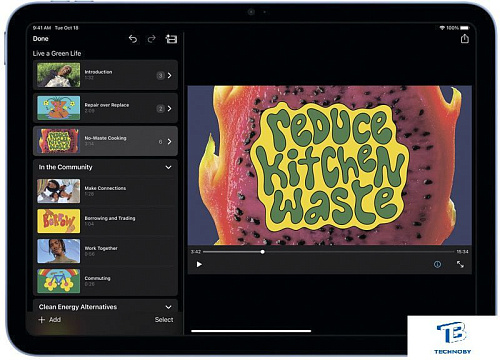
Task: Open the Introduction item chevron
Action: click(170, 75)
